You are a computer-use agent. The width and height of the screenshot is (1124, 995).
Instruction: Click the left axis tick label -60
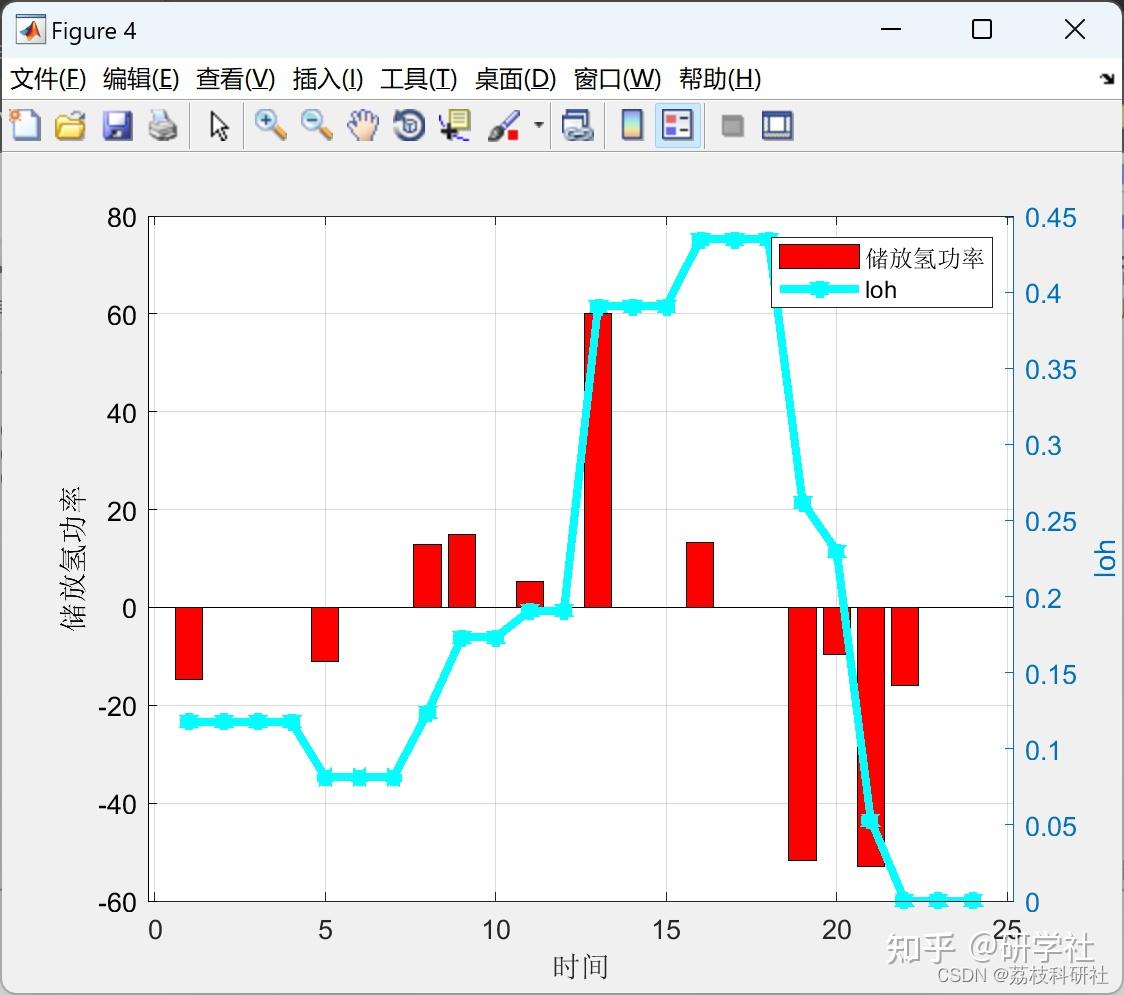[118, 902]
